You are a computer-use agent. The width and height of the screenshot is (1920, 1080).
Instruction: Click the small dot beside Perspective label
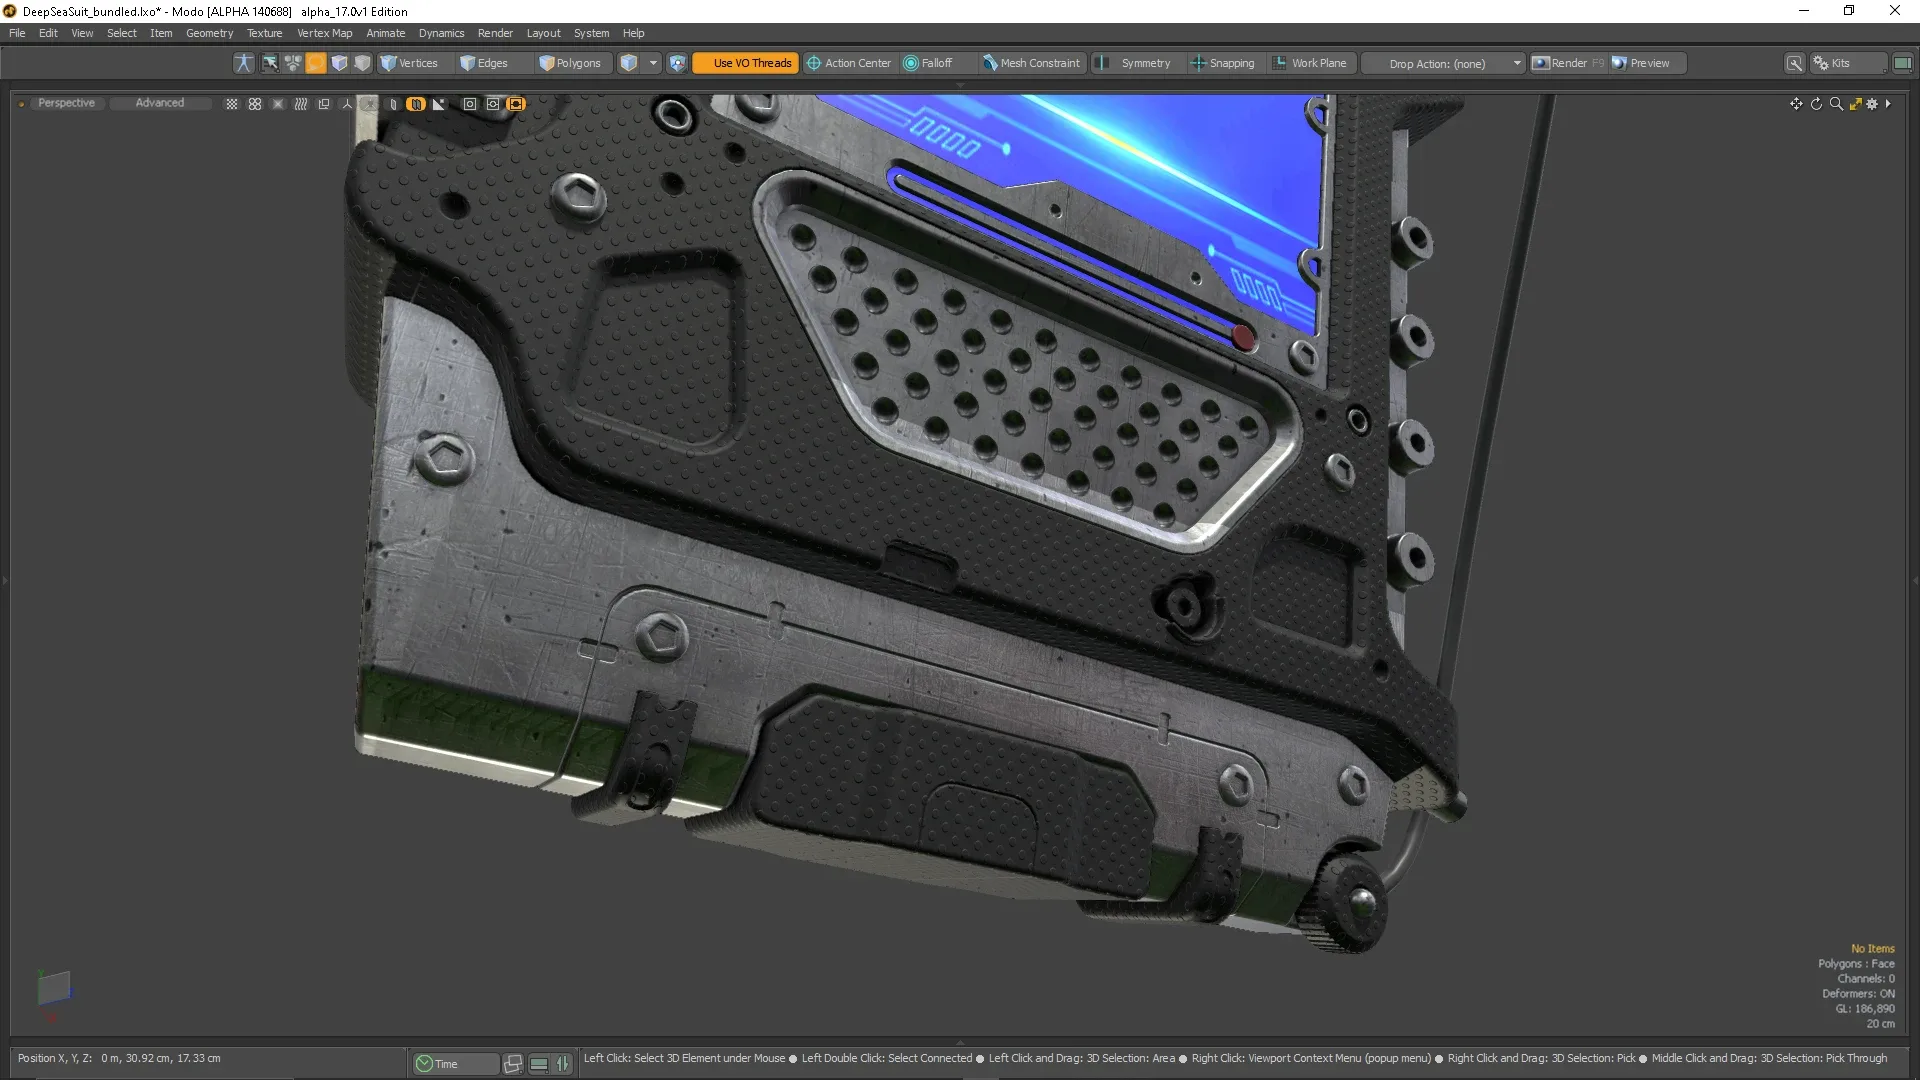pos(21,104)
